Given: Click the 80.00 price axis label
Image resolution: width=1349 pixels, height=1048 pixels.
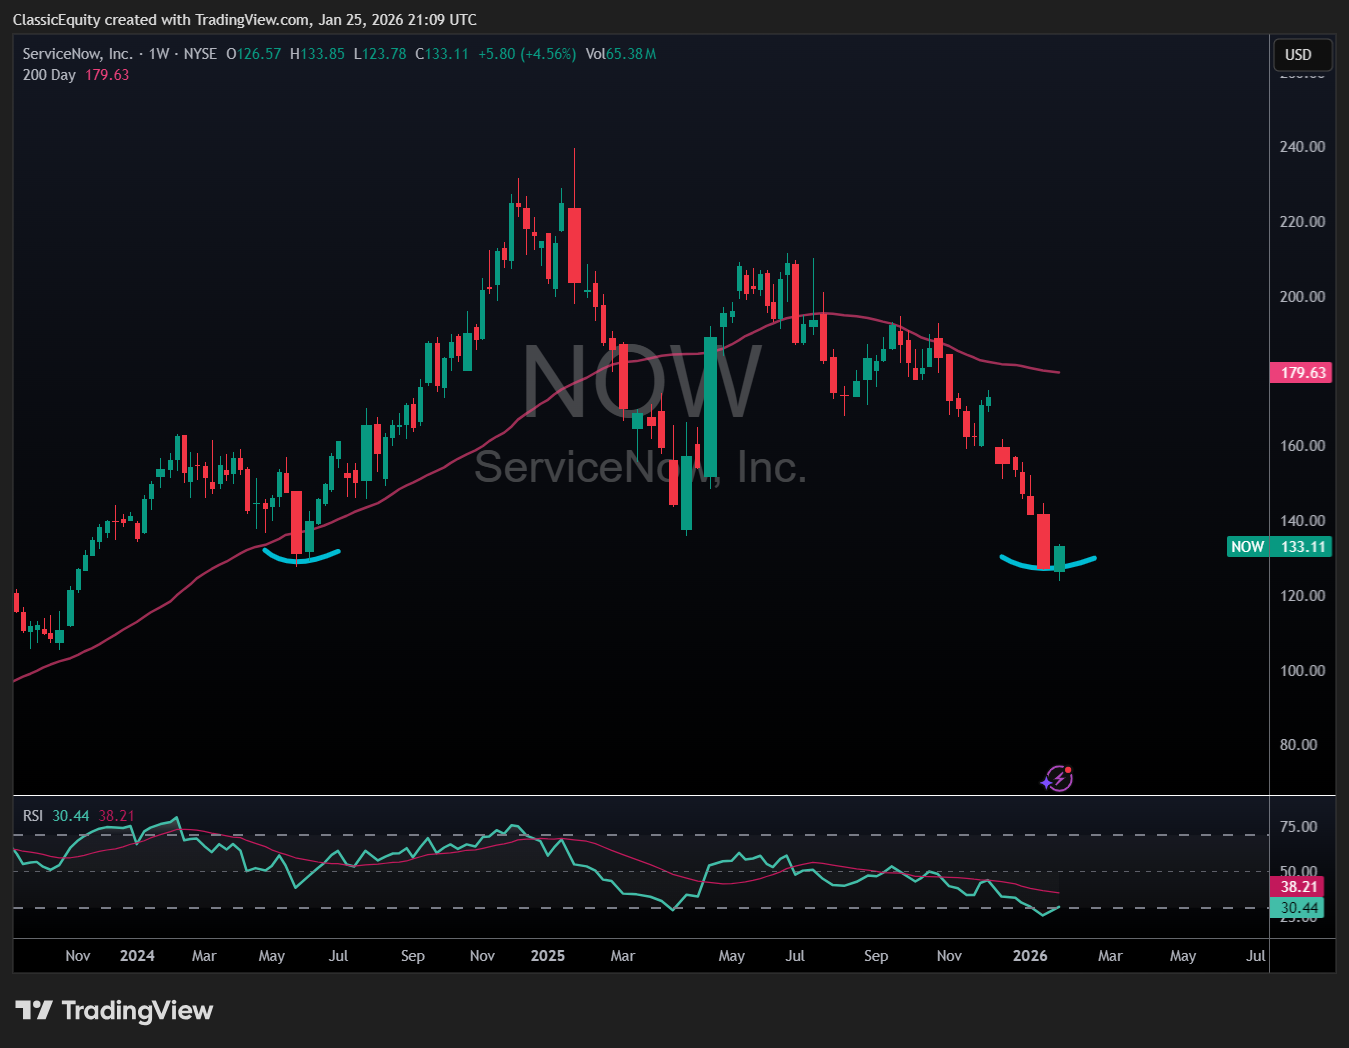Looking at the screenshot, I should (x=1298, y=744).
